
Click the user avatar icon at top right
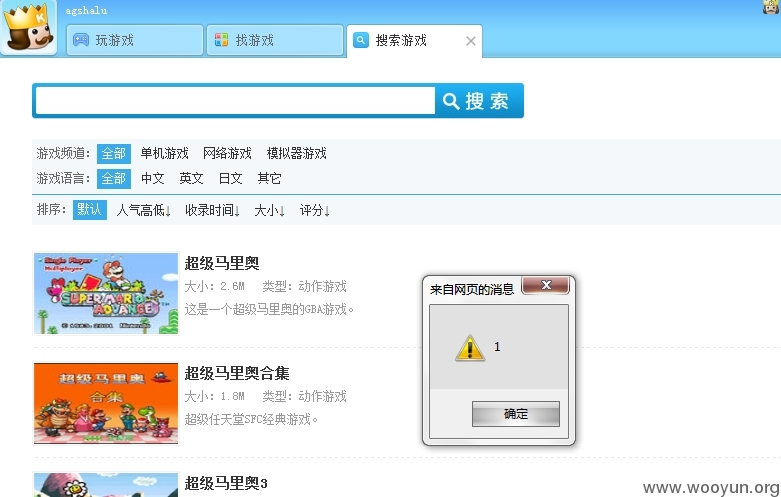tap(771, 6)
